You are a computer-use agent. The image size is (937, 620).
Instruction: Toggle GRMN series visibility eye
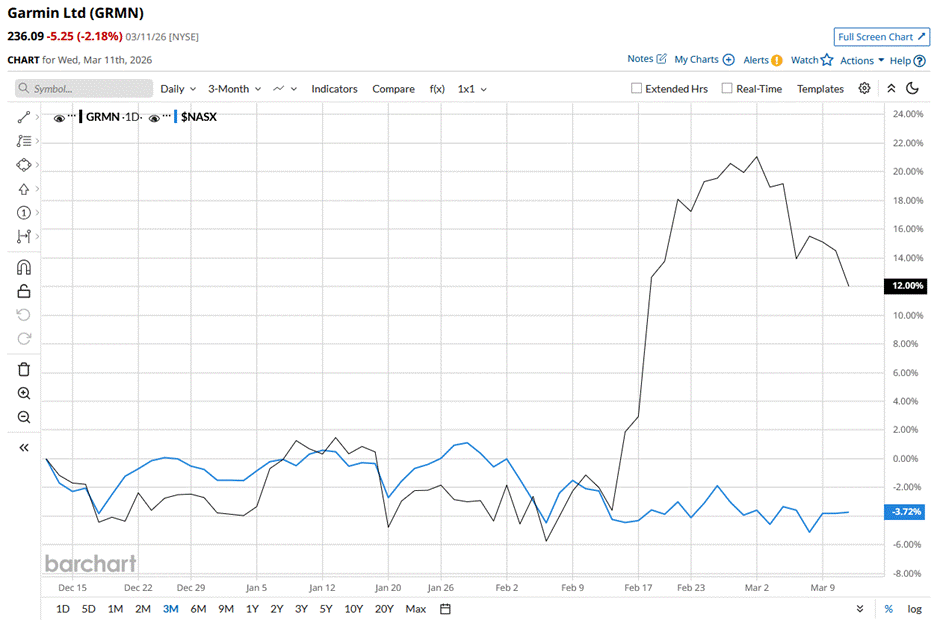click(x=59, y=118)
